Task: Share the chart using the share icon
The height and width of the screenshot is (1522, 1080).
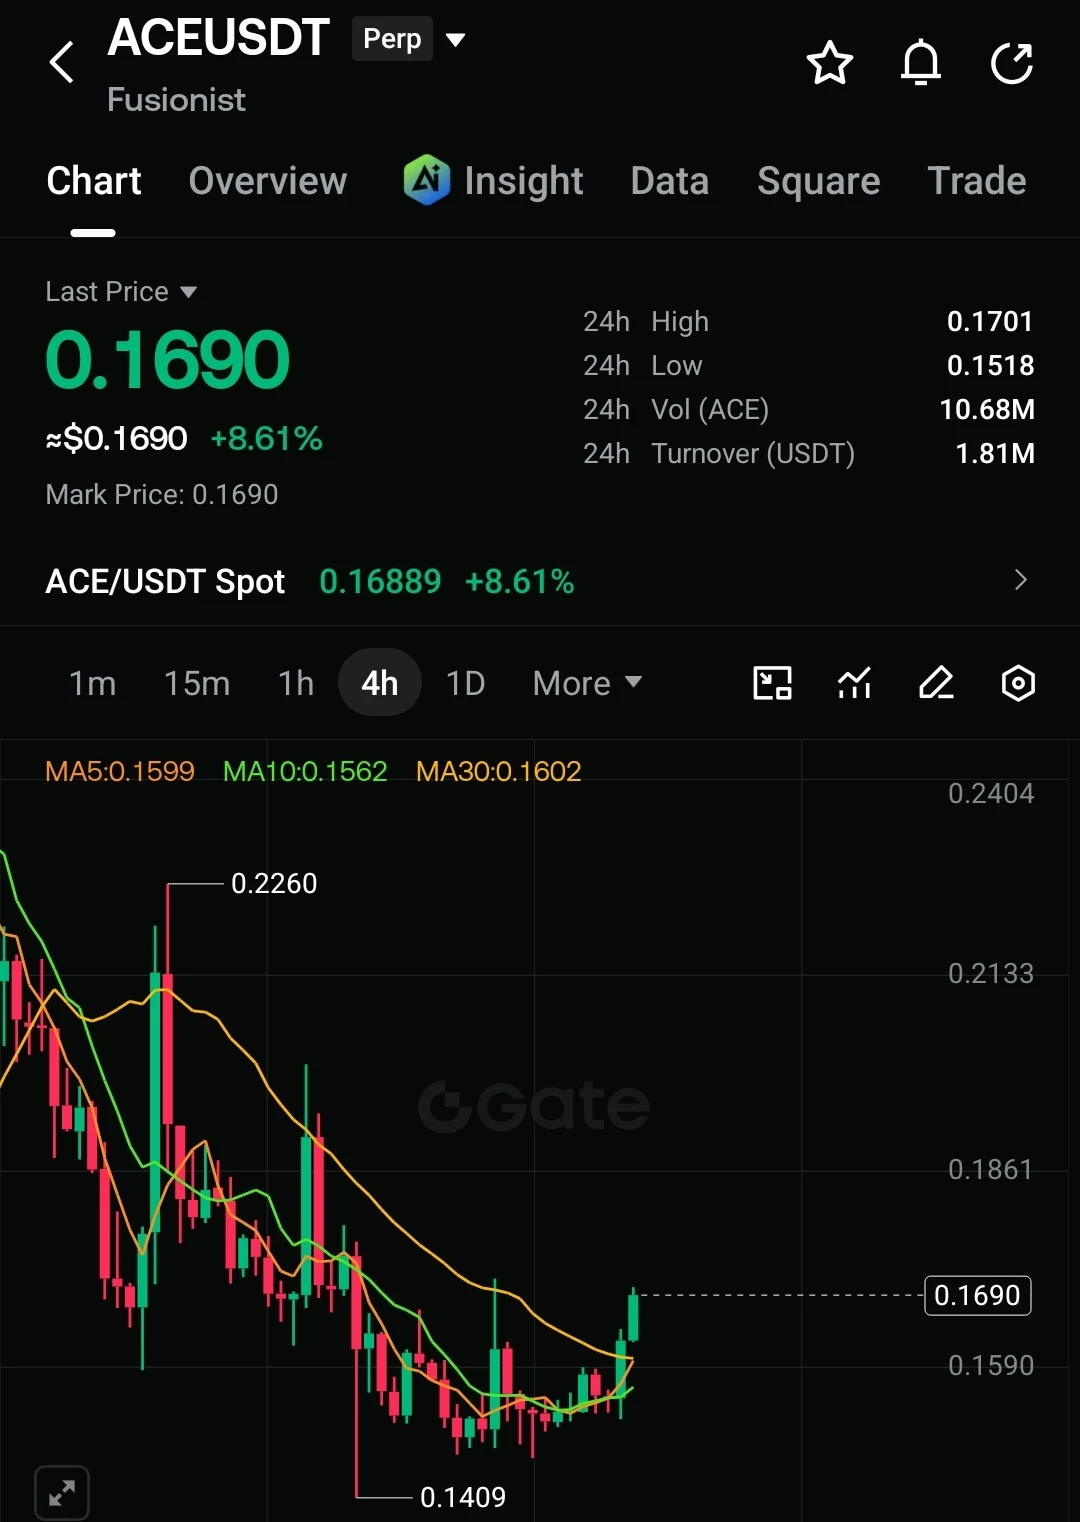Action: 1011,63
